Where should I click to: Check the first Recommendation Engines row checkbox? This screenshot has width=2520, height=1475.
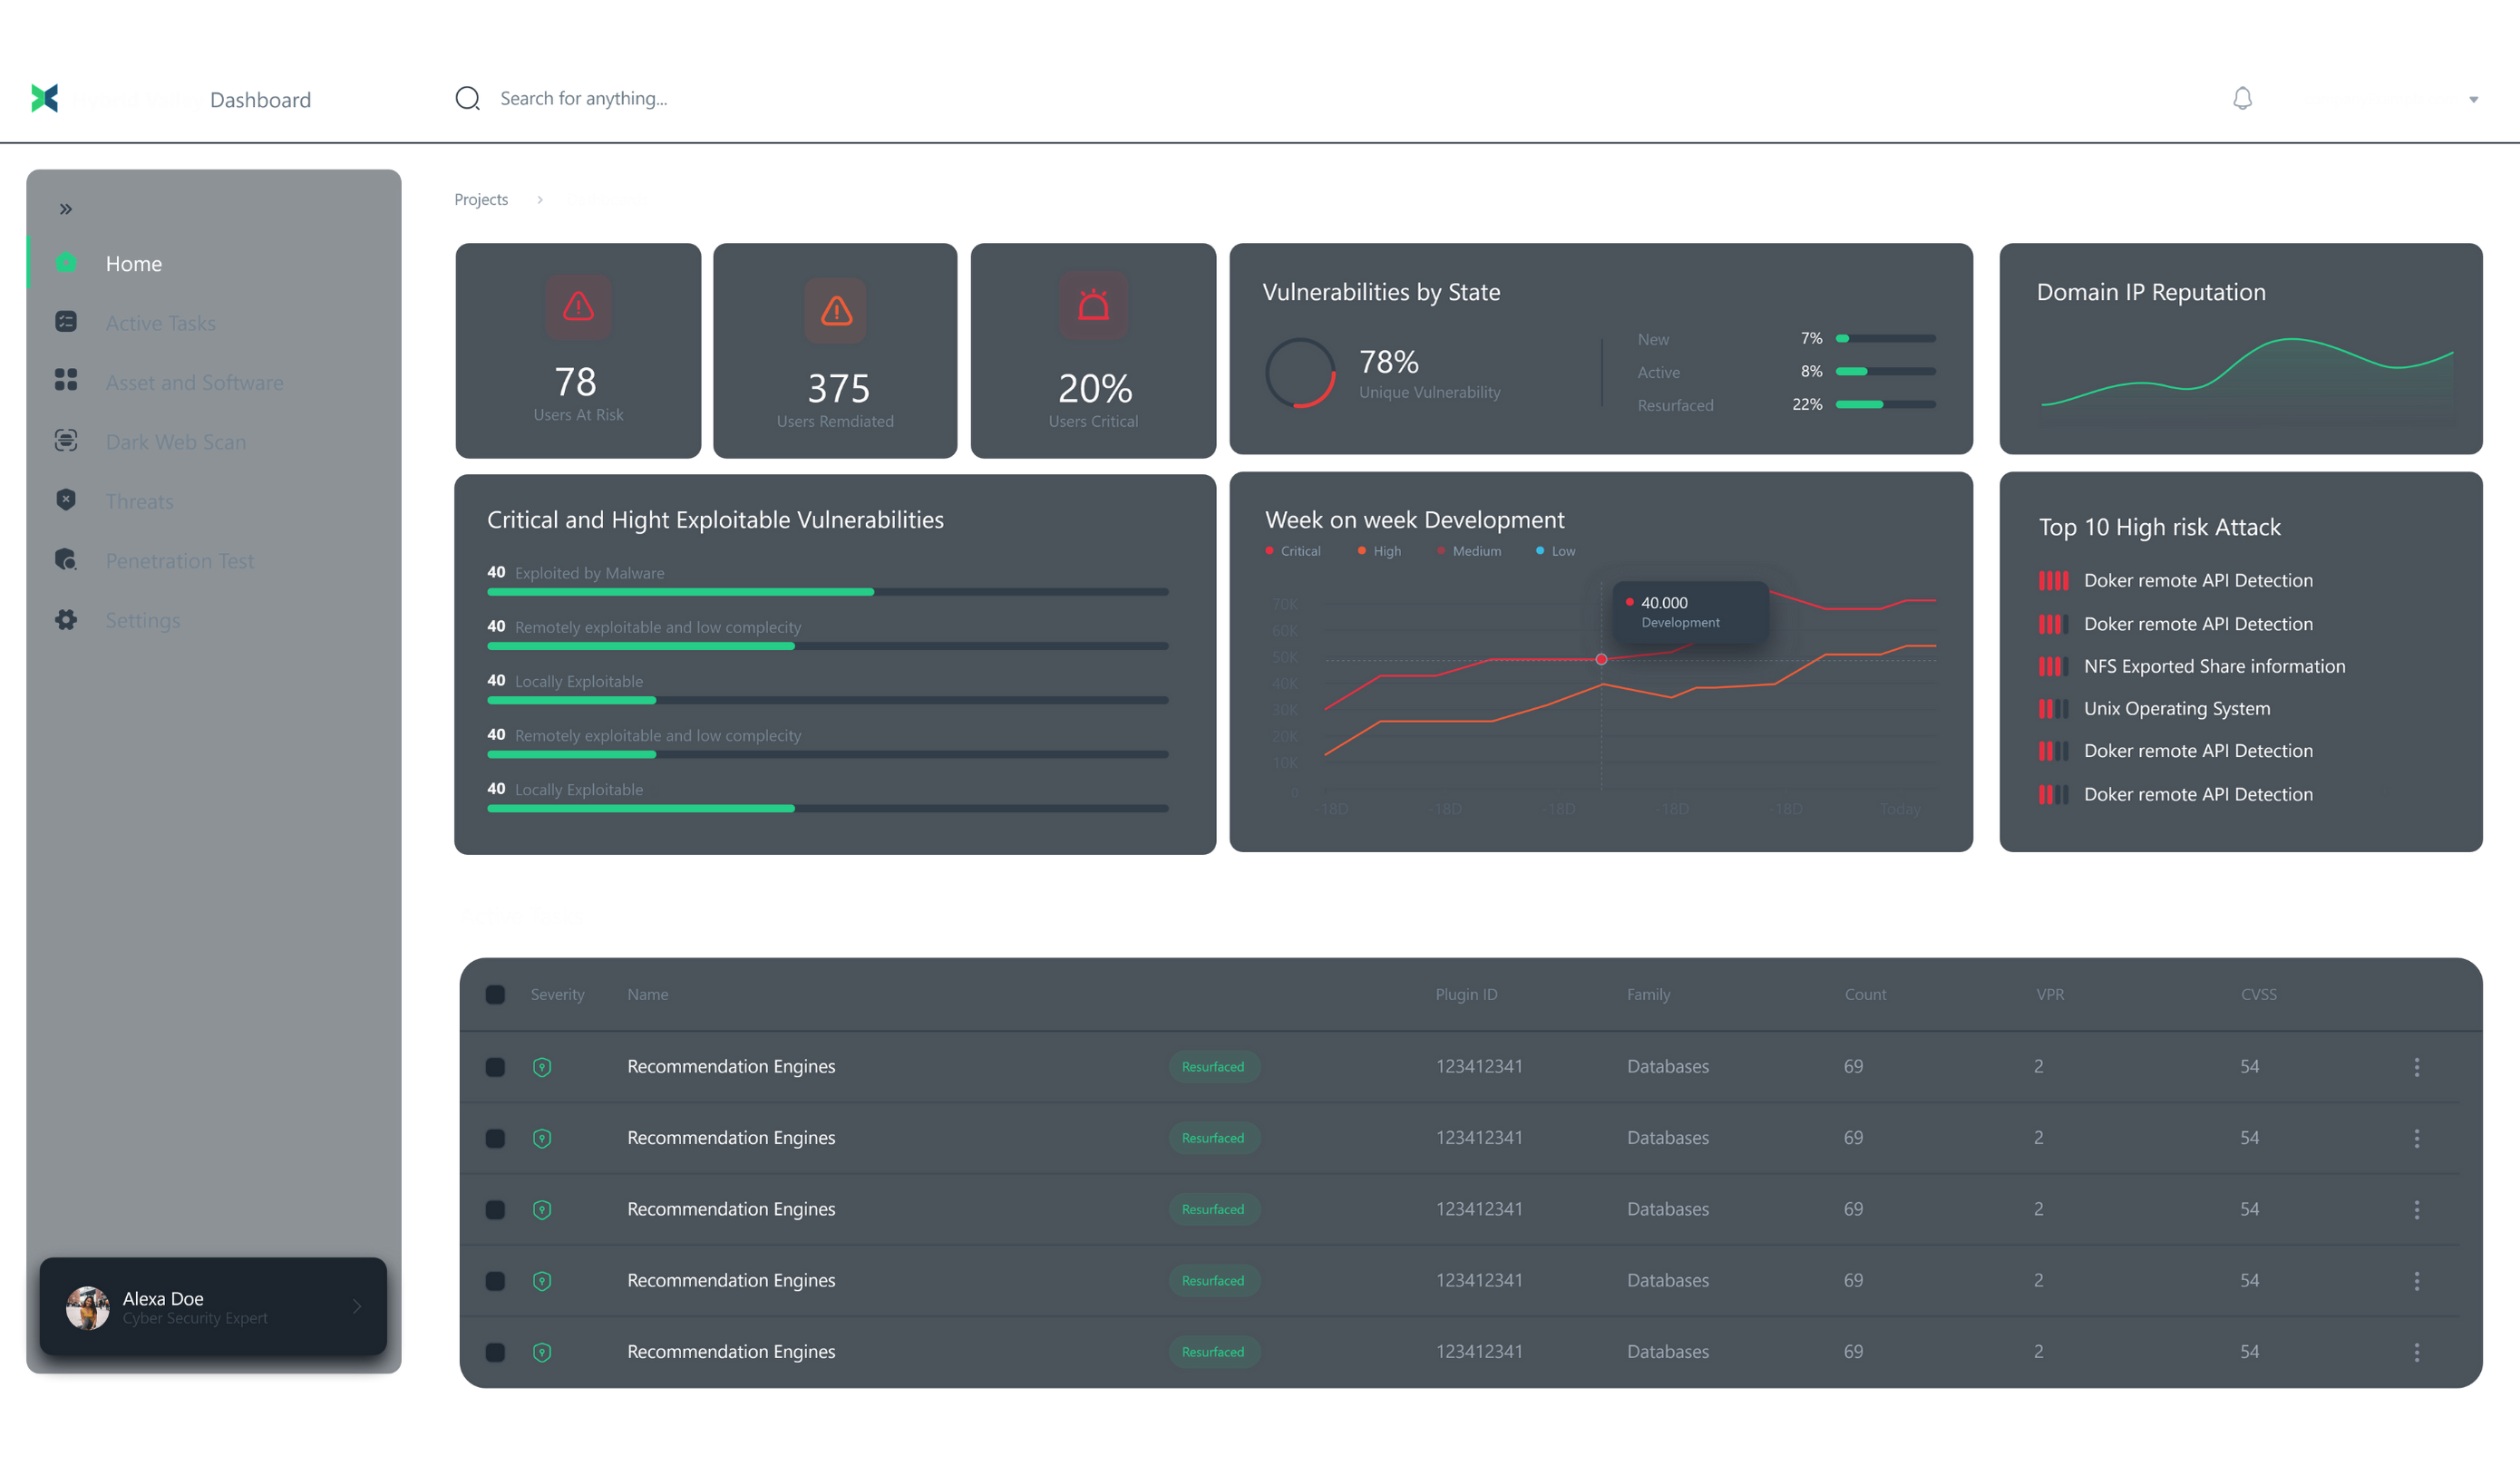click(495, 1067)
